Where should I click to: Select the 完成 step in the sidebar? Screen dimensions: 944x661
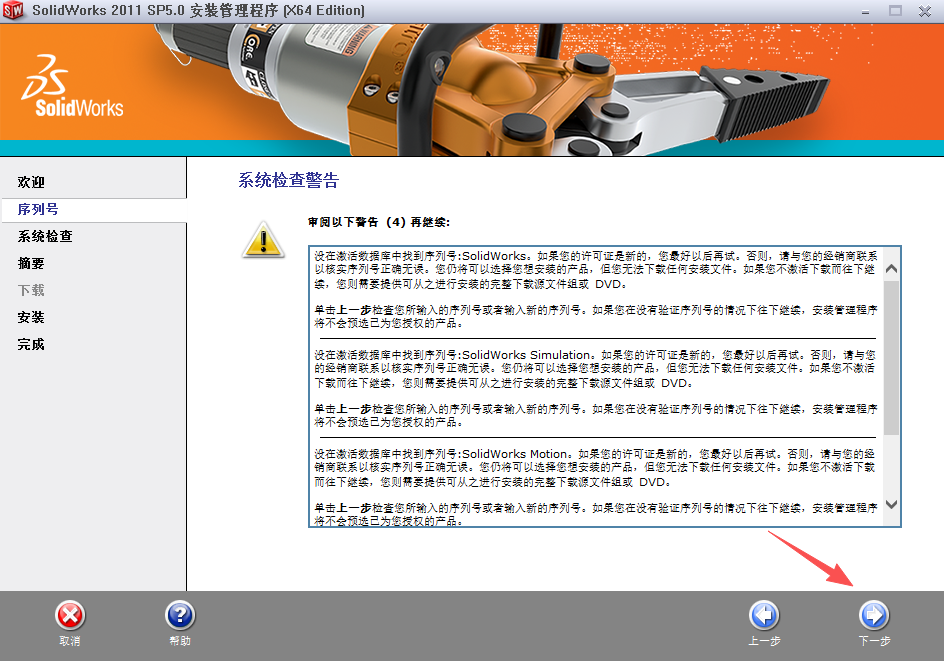pos(31,345)
